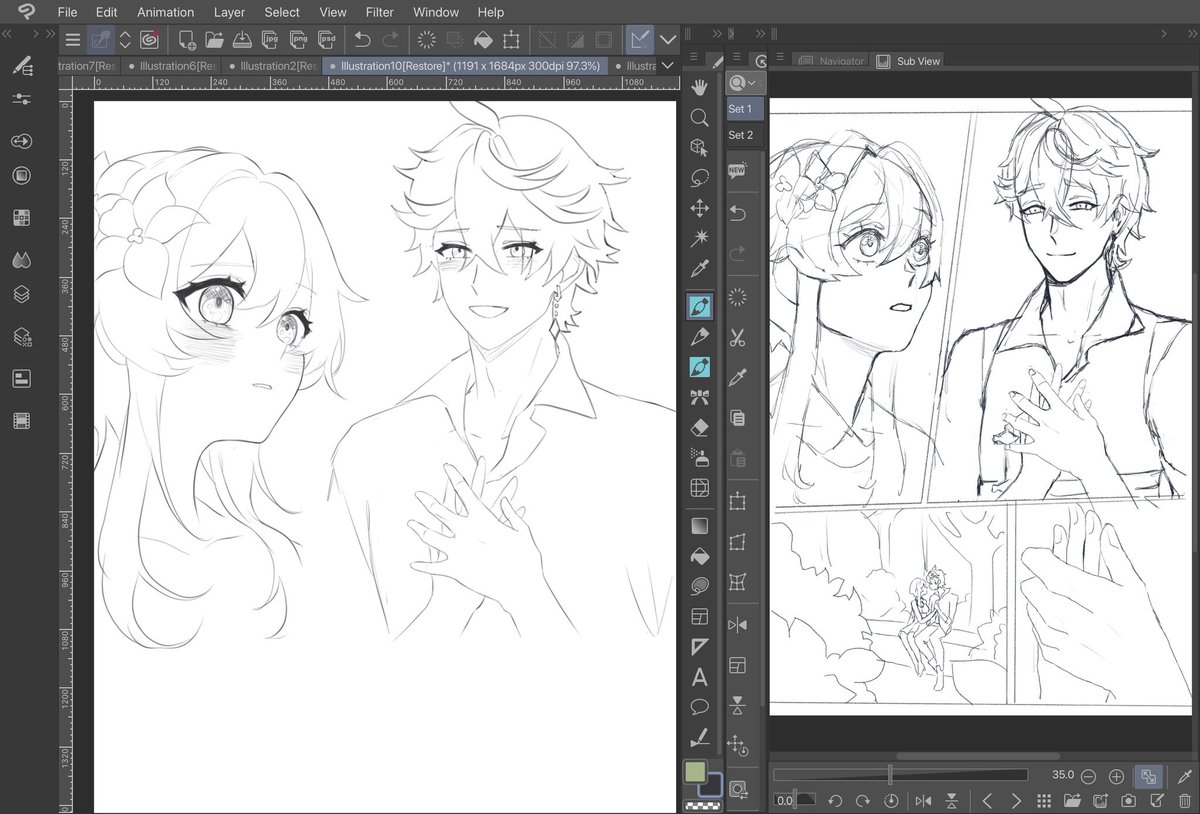1200x814 pixels.
Task: Open the Edit menu
Action: coord(106,12)
